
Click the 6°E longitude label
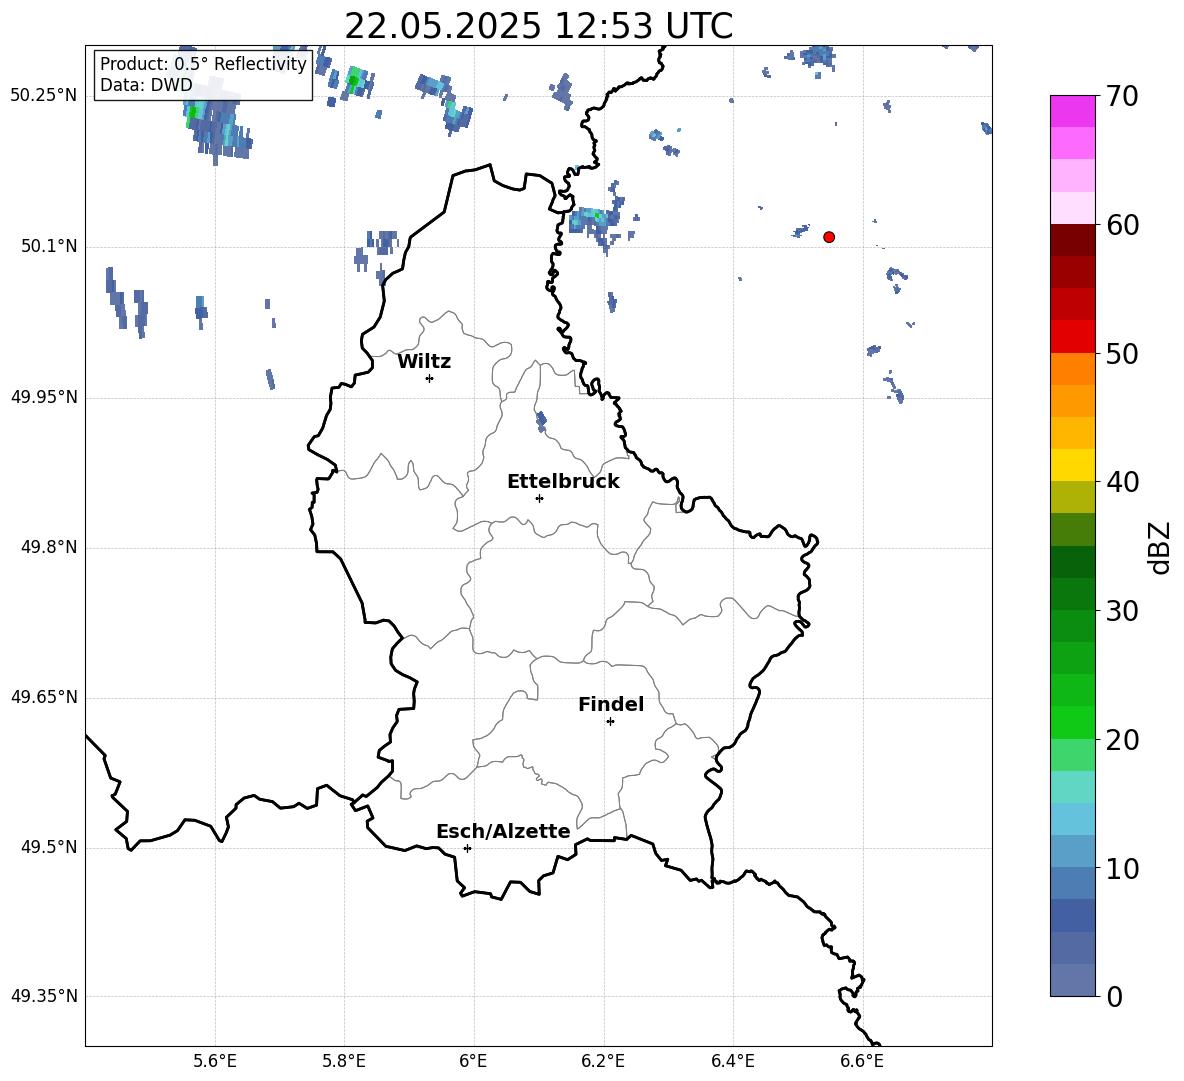click(x=473, y=1061)
